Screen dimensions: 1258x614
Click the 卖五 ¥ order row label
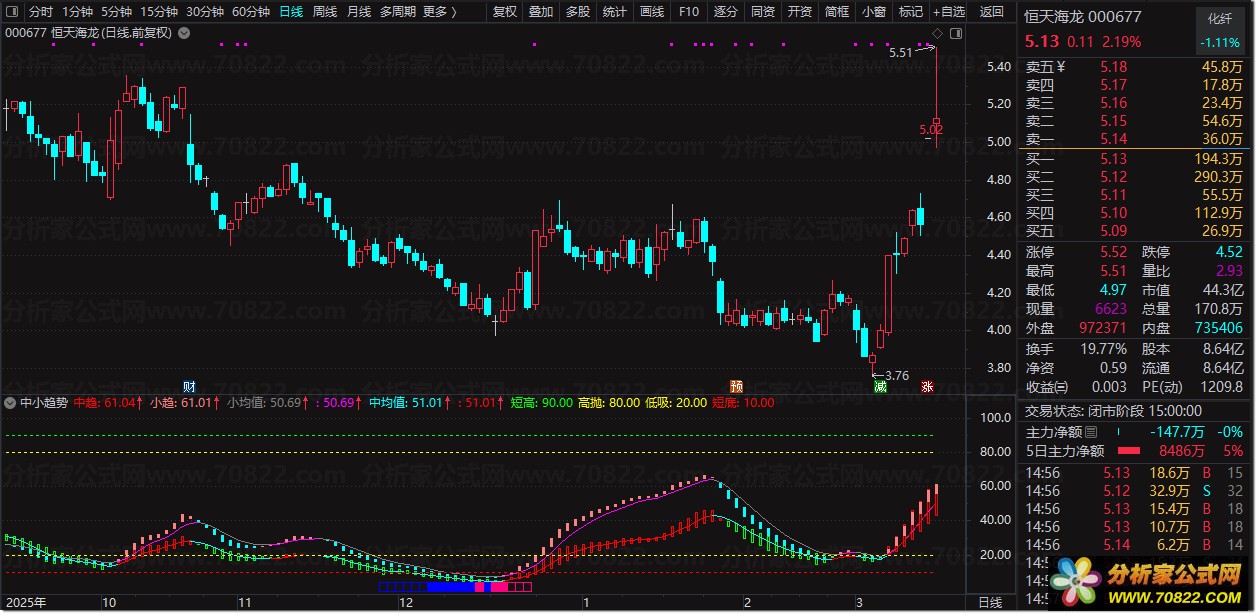coord(1046,67)
